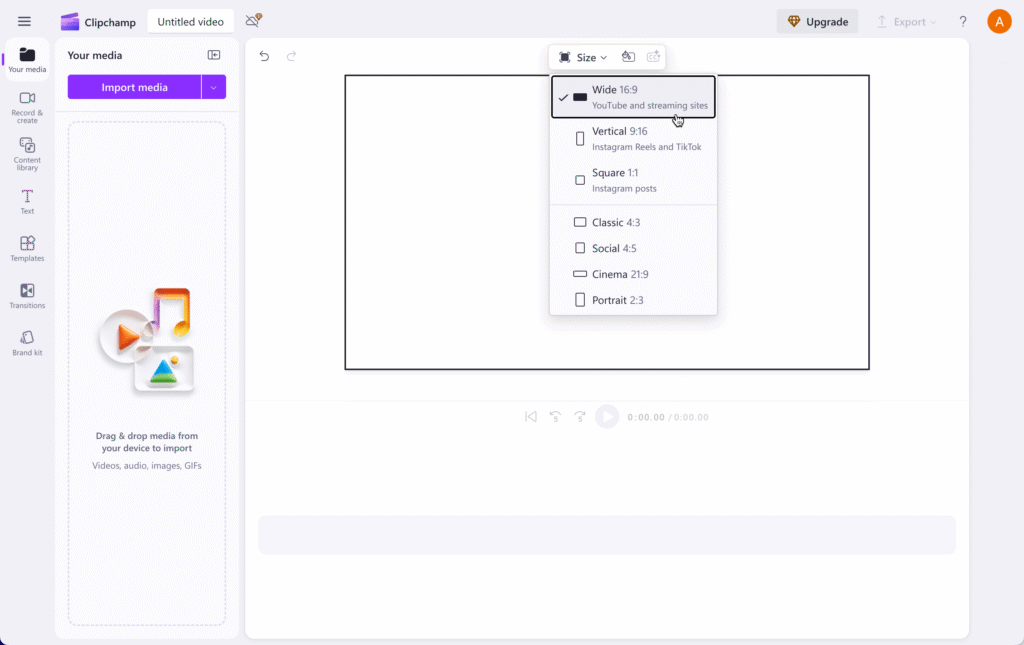Select the Text tool in sidebar

coord(27,201)
